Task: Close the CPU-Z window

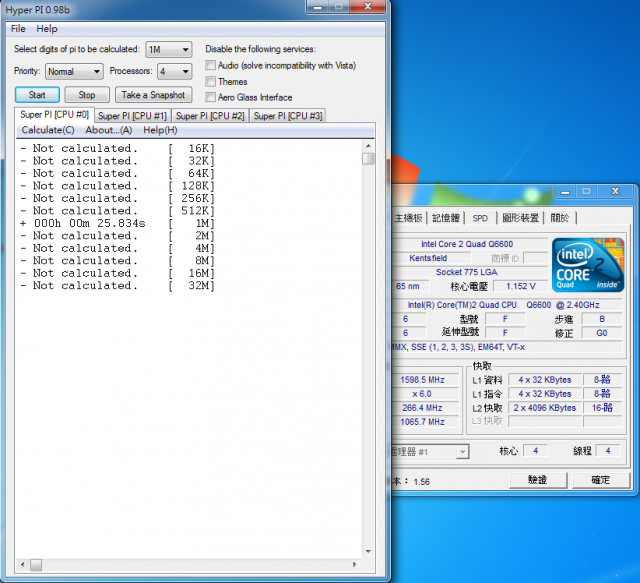Action: 616,191
